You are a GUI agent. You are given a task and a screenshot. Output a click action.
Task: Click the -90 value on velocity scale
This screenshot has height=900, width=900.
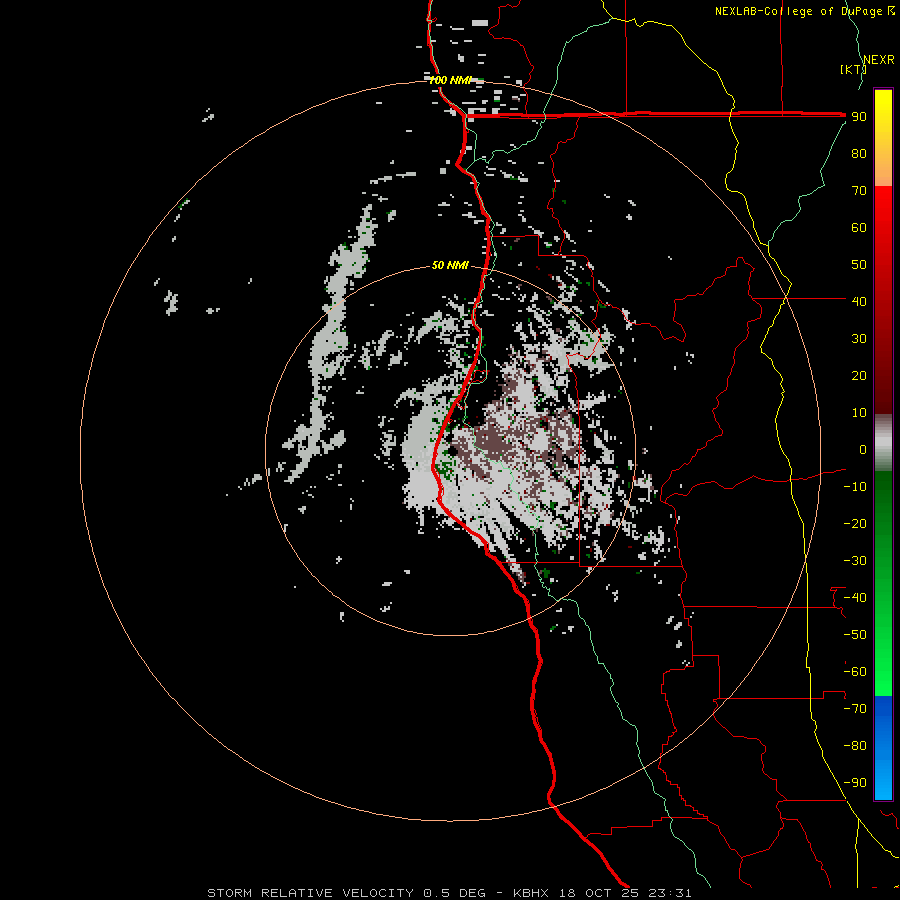[855, 783]
